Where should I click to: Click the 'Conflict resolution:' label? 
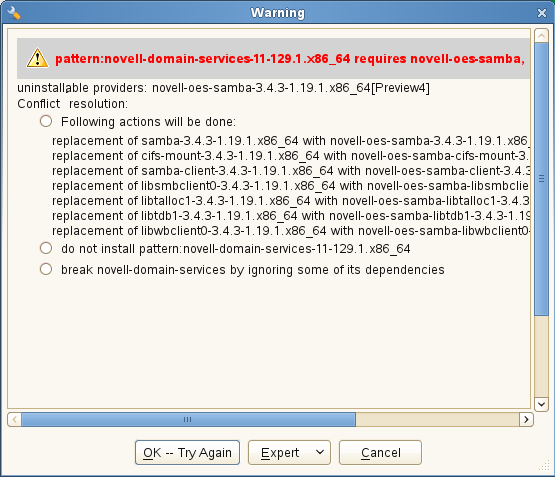[73, 104]
